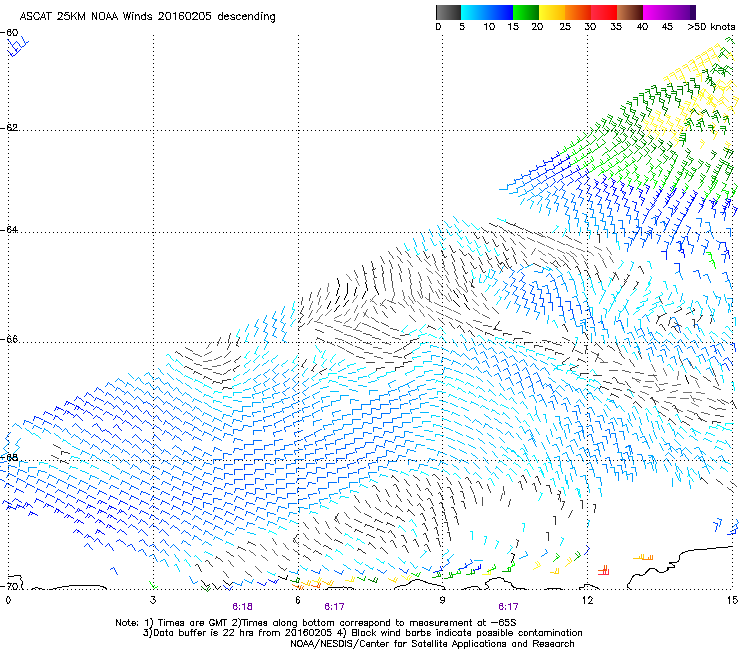
Task: Click the '-62' latitude axis label
Action: [9, 127]
